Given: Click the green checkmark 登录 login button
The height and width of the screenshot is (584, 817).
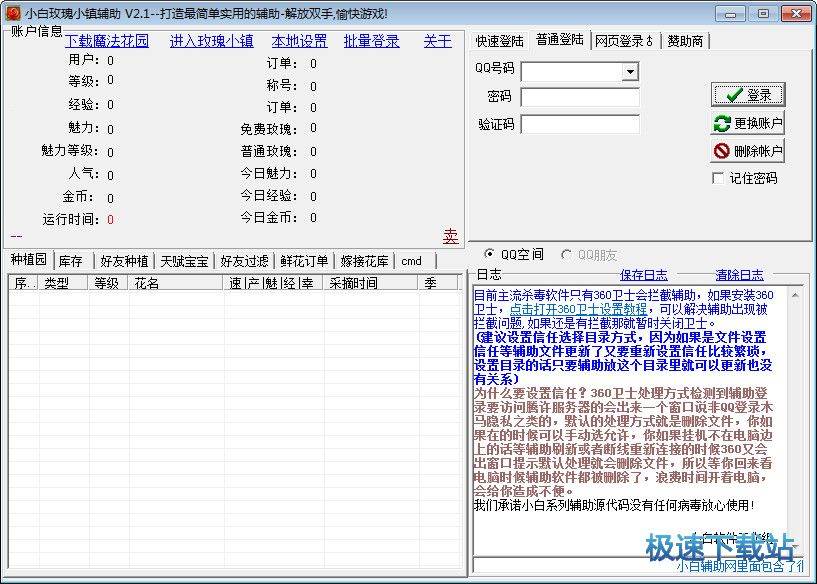Looking at the screenshot, I should click(x=747, y=95).
